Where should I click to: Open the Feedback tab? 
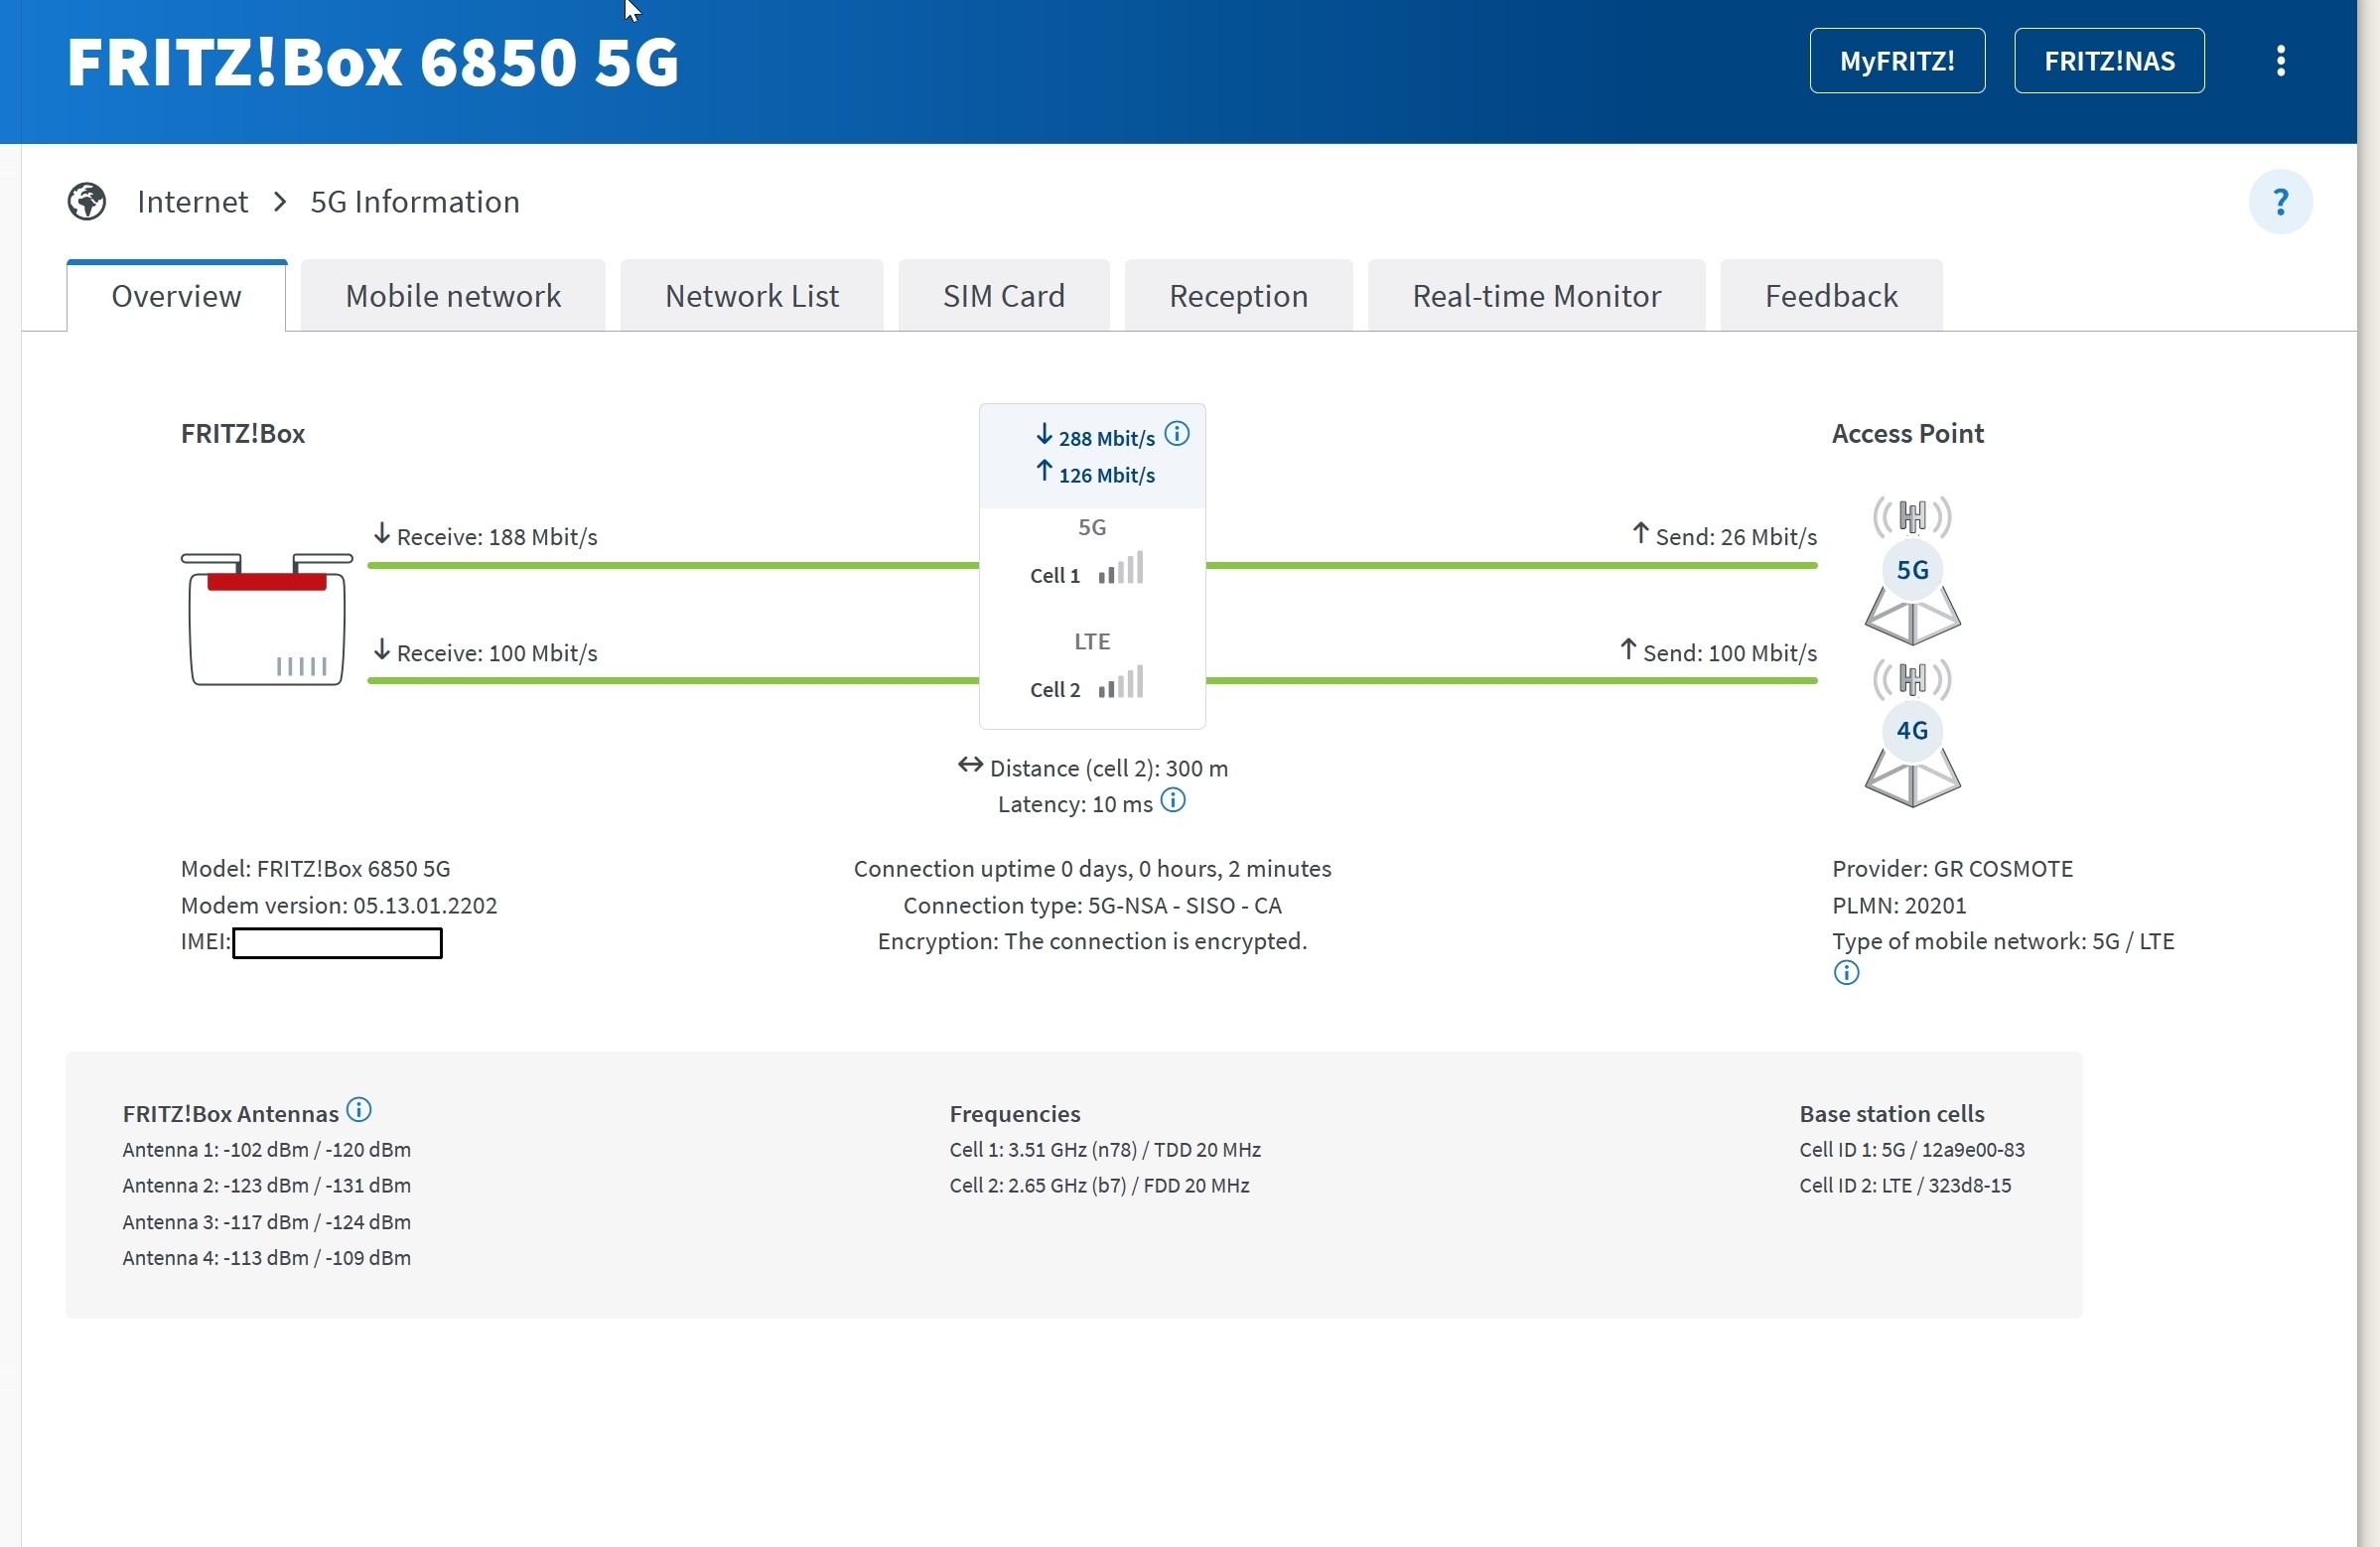[1831, 296]
